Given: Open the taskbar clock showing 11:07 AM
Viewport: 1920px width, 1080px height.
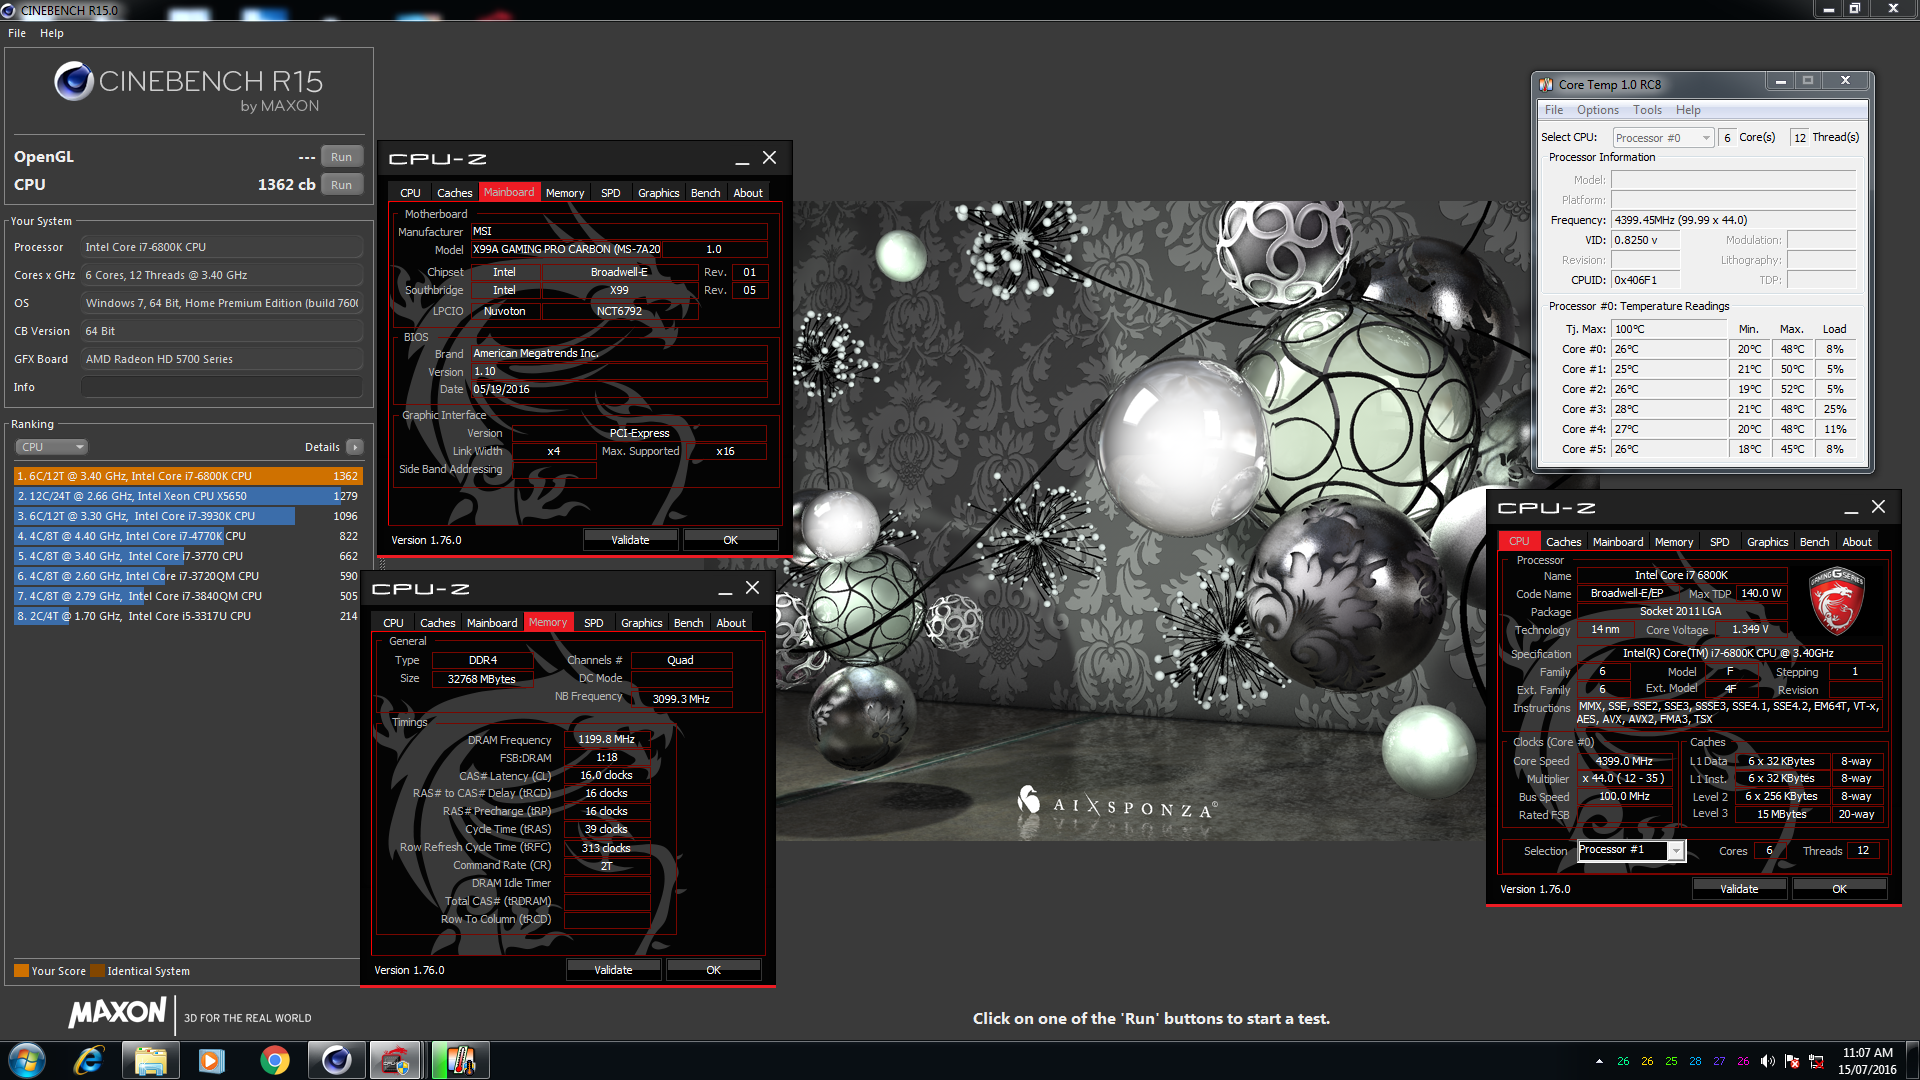Looking at the screenshot, I should point(1867,1061).
